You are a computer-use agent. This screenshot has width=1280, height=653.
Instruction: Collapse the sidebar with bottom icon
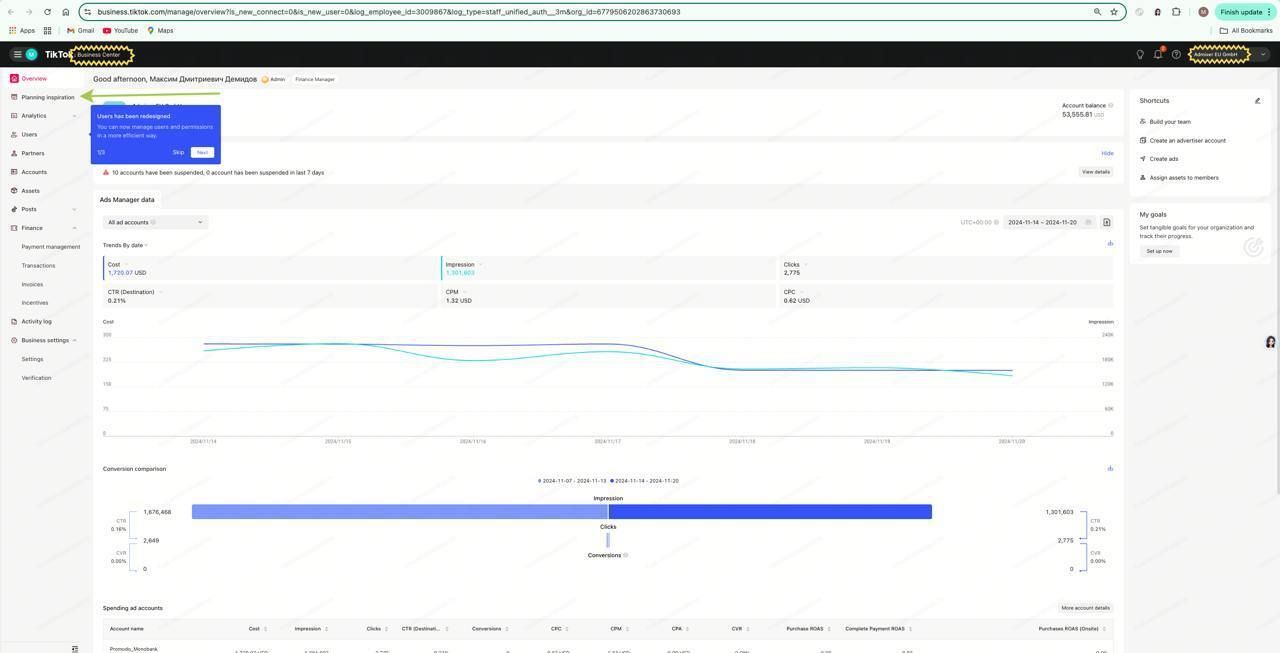75,649
